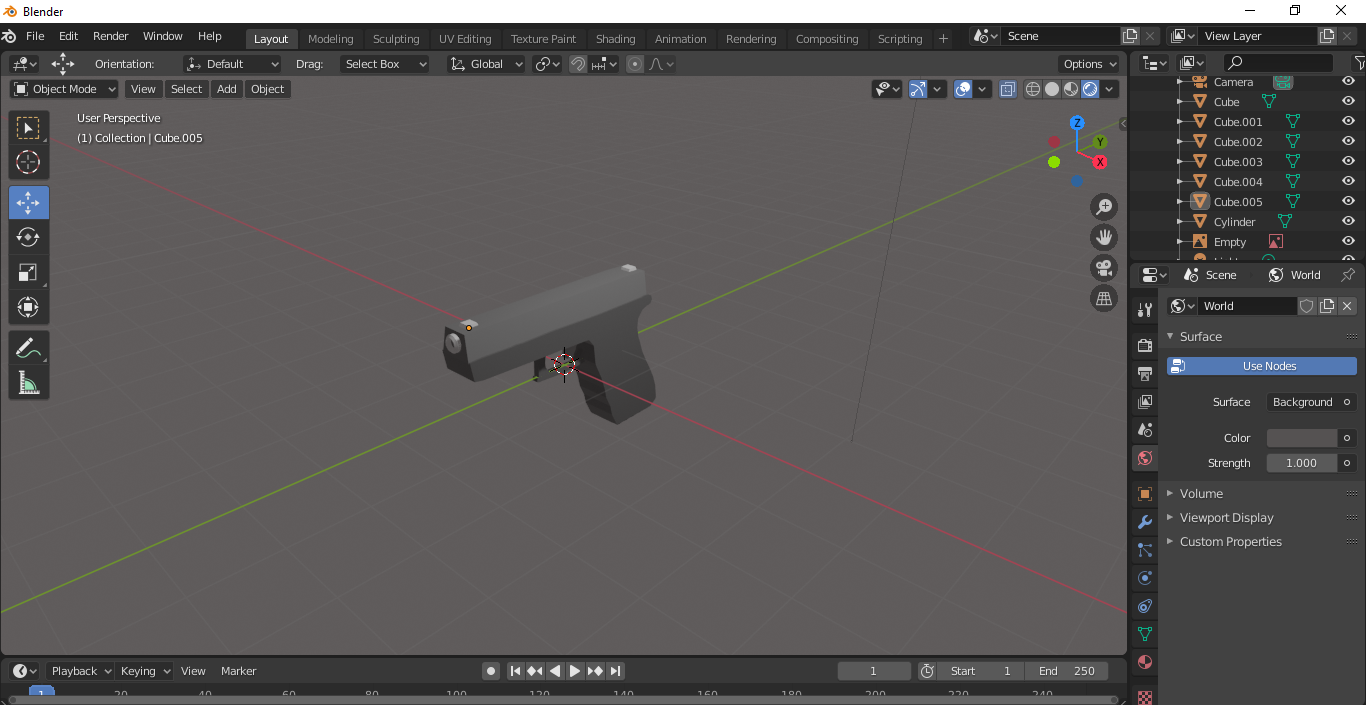Select the Rotate tool
Image resolution: width=1366 pixels, height=705 pixels.
pos(29,237)
